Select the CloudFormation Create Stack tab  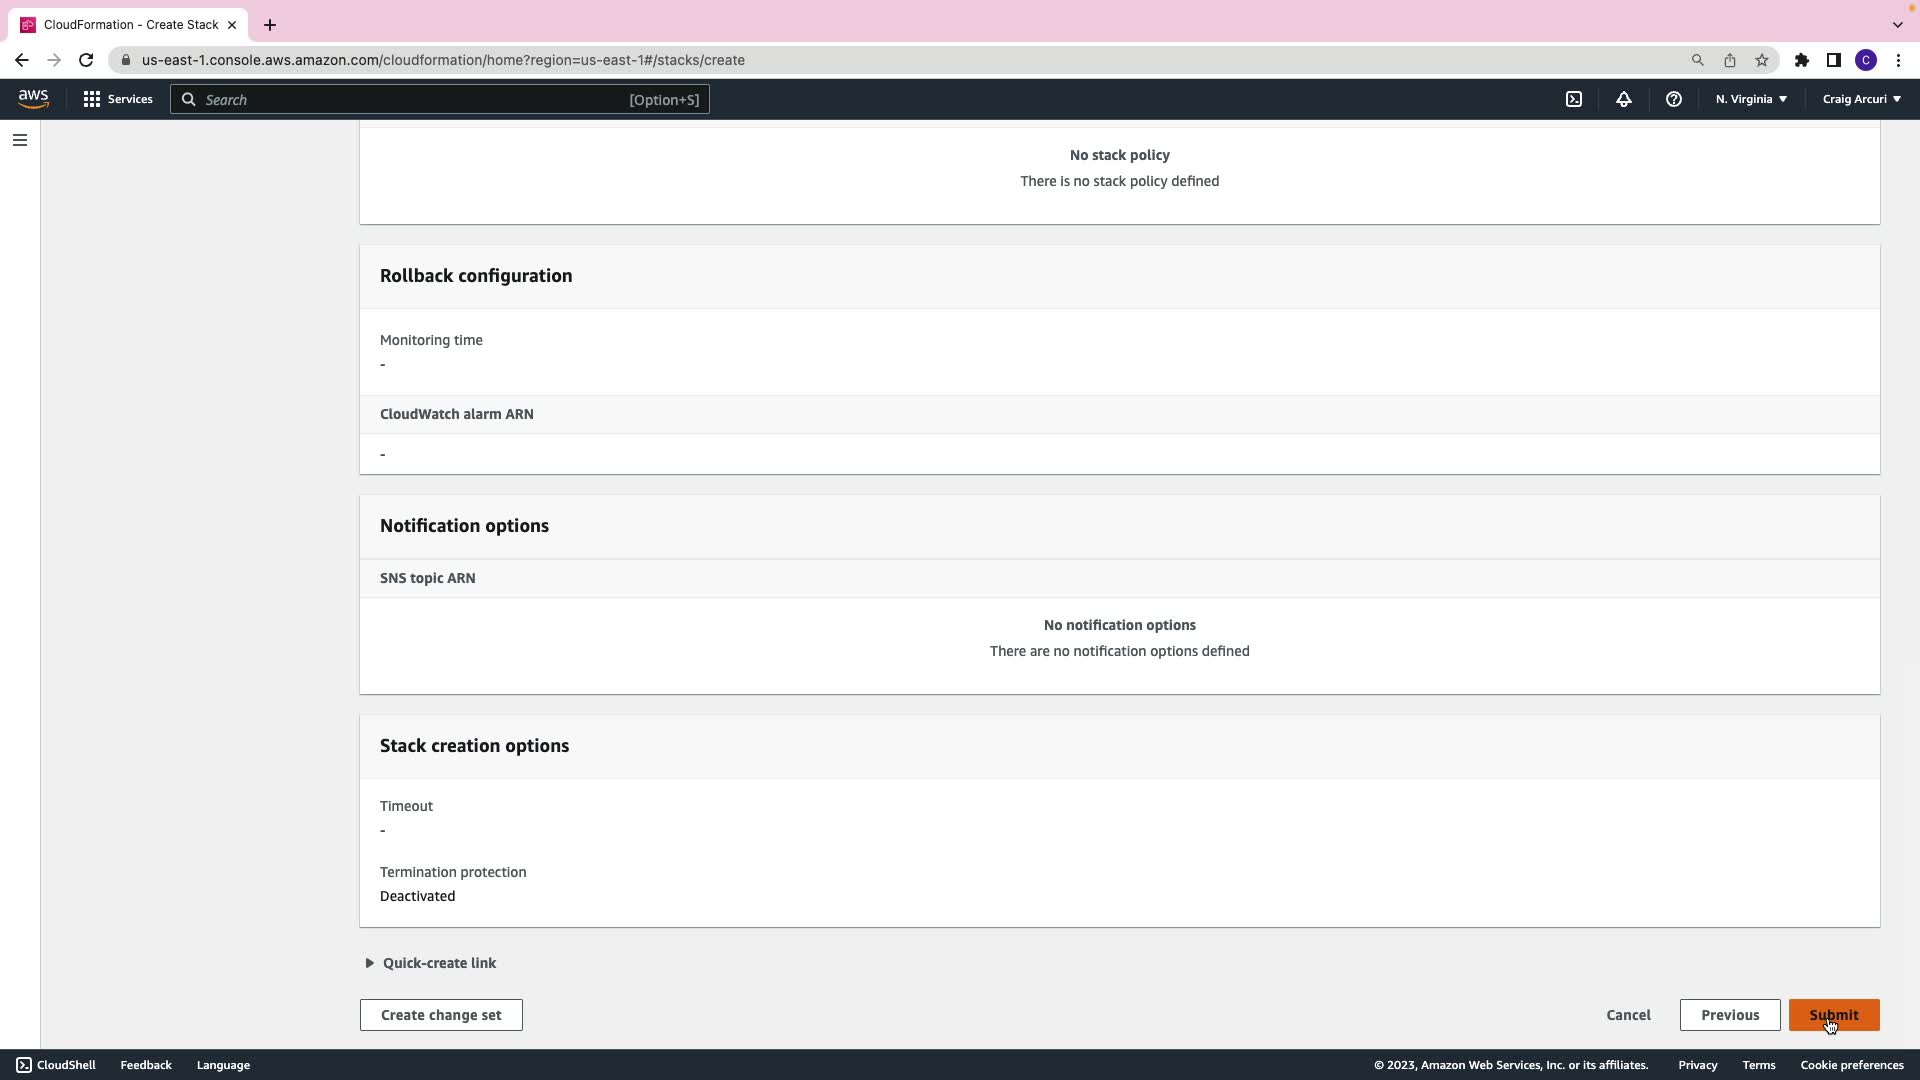coord(130,24)
